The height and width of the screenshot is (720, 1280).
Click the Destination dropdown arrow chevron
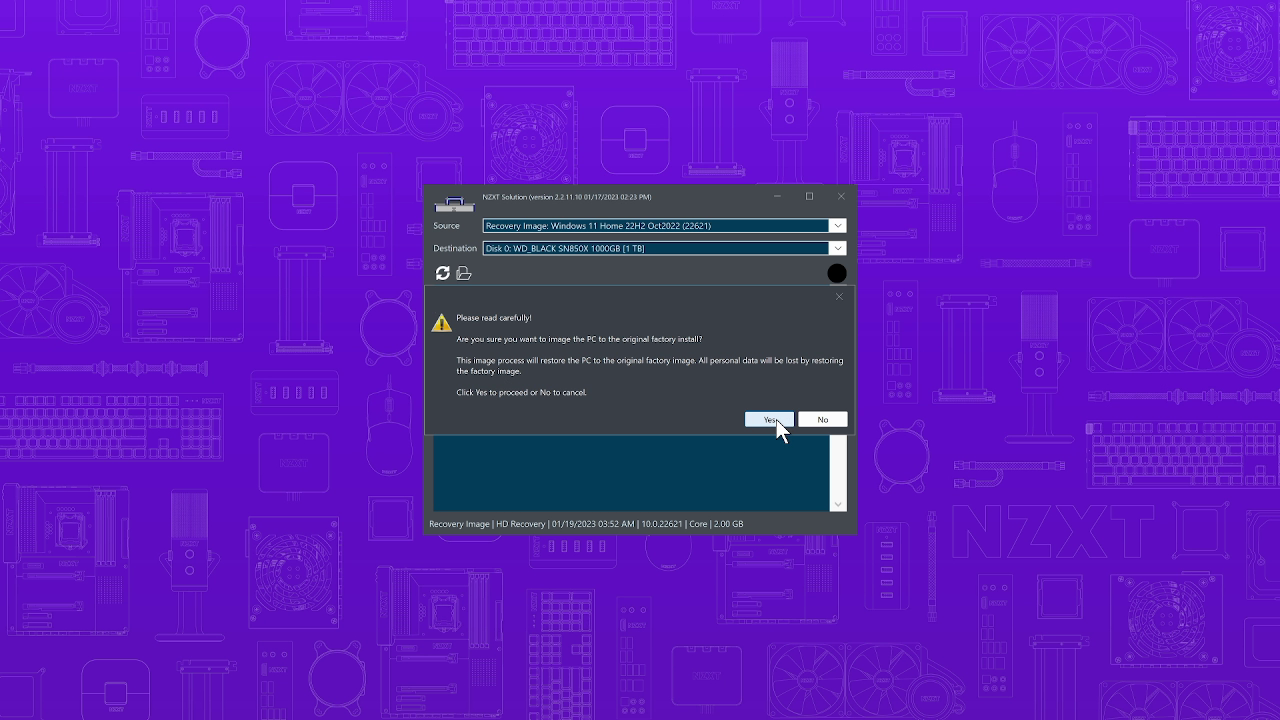pyautogui.click(x=838, y=248)
